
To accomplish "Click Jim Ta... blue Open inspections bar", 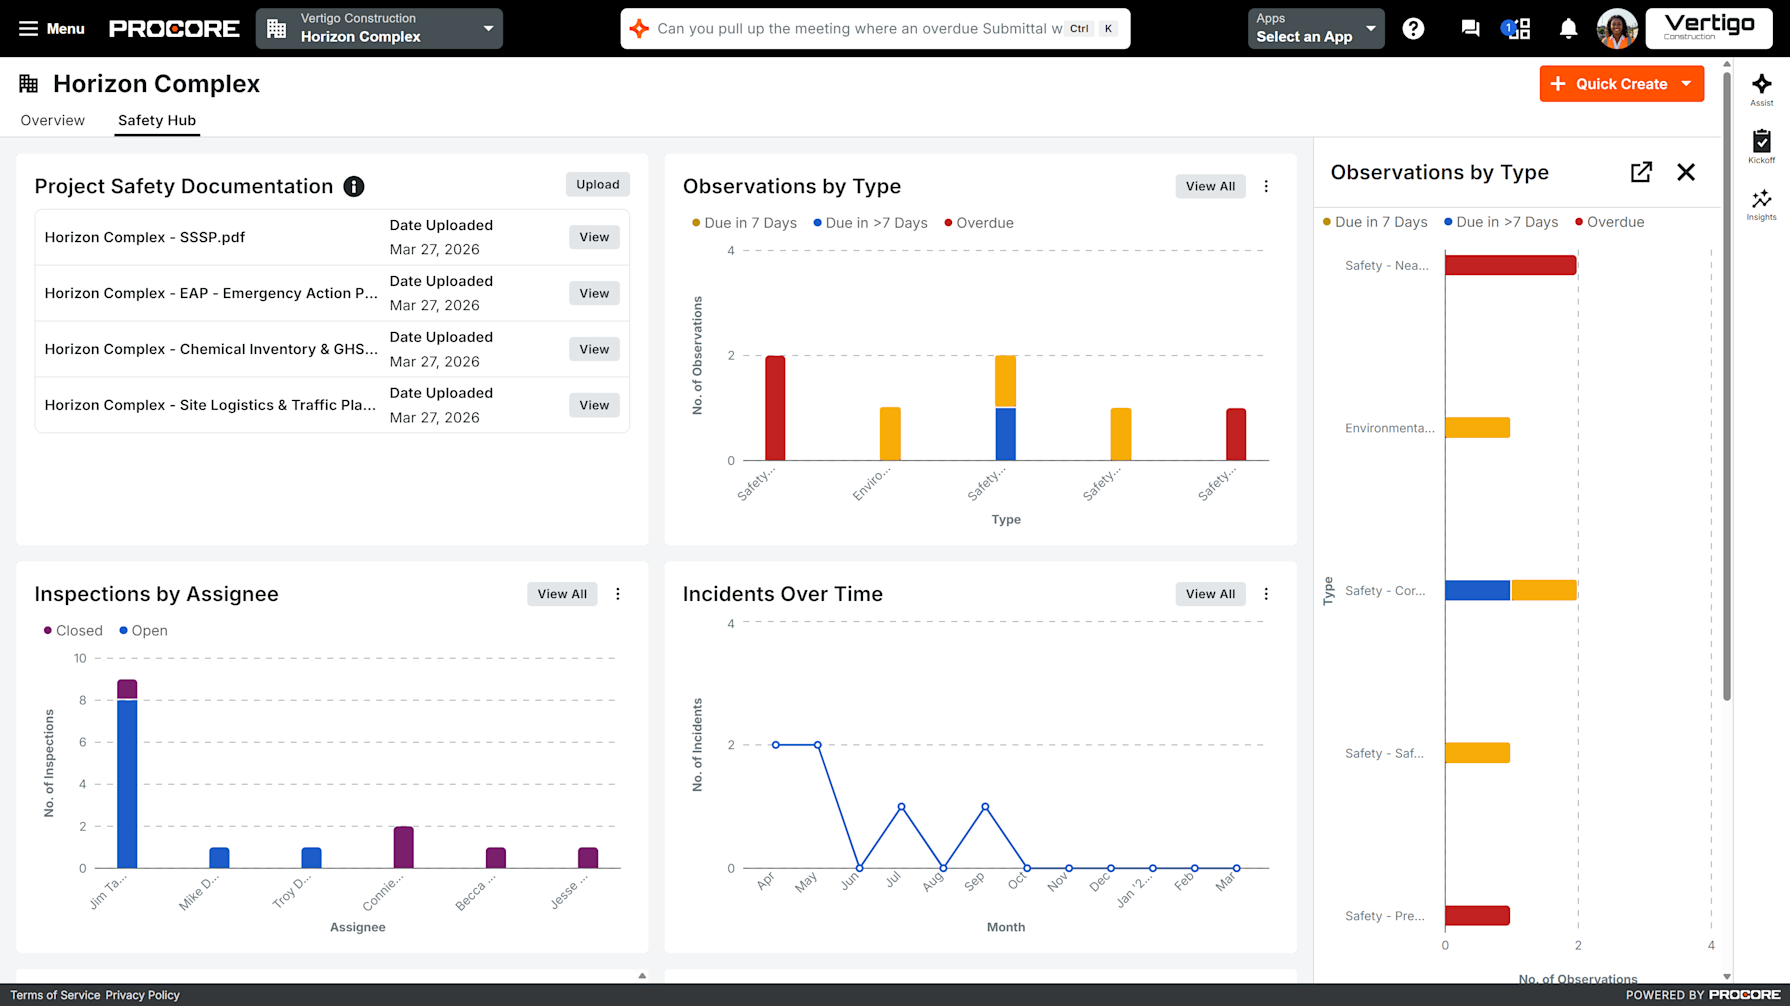I will coord(127,784).
